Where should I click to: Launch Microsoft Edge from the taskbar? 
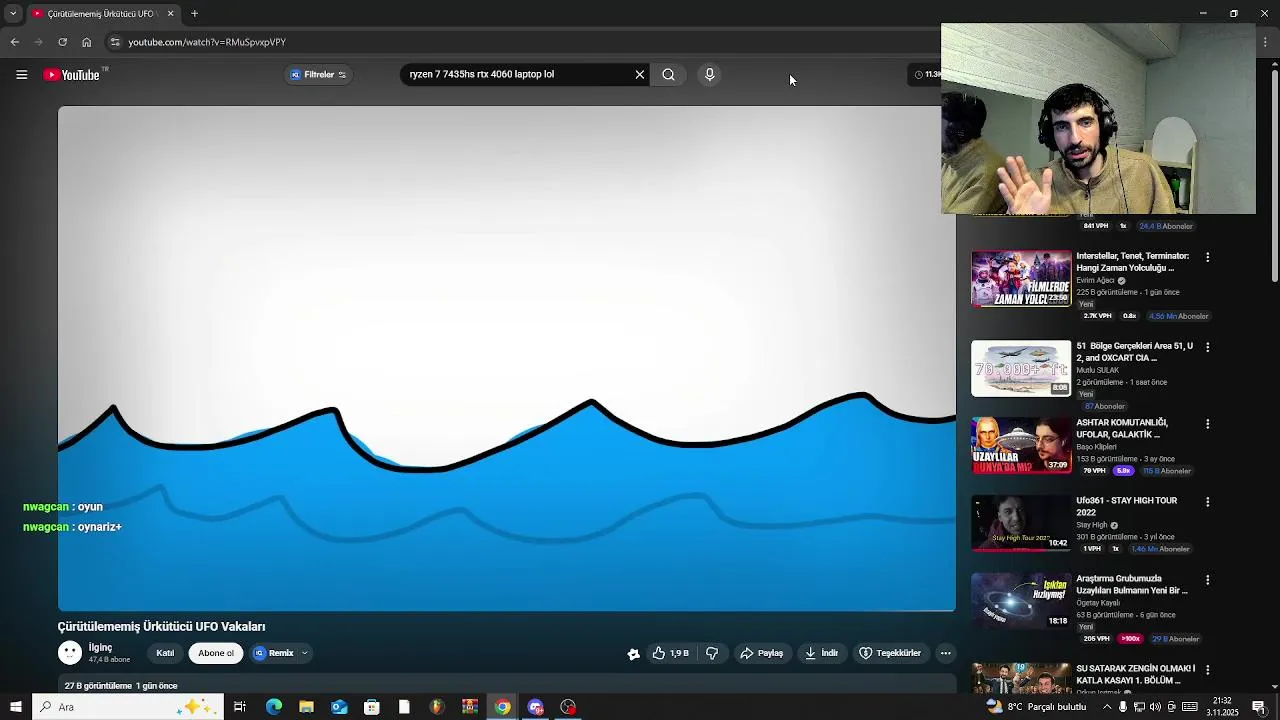pyautogui.click(x=274, y=707)
